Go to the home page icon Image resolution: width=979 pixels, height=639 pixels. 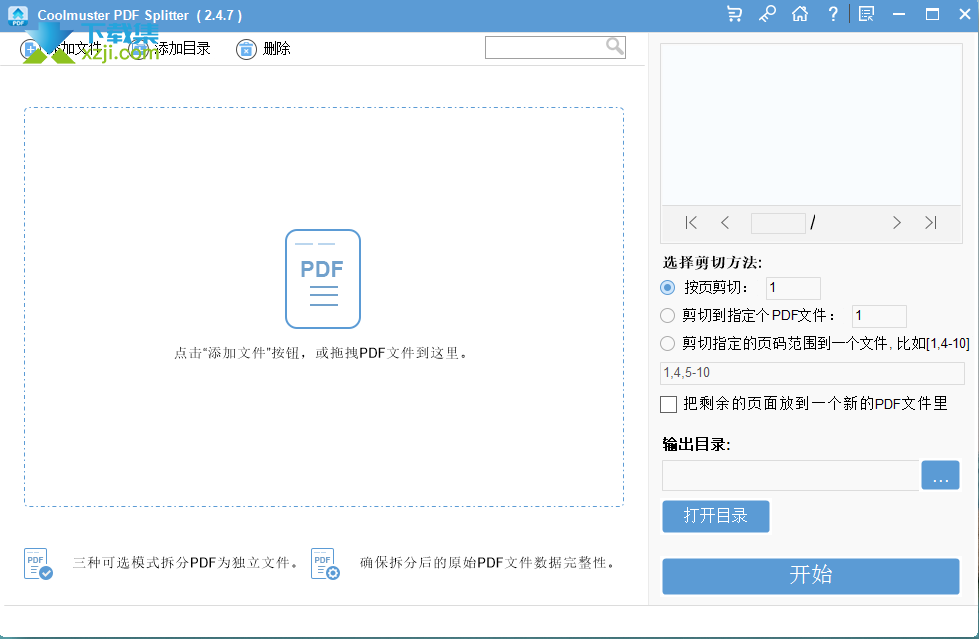point(800,14)
